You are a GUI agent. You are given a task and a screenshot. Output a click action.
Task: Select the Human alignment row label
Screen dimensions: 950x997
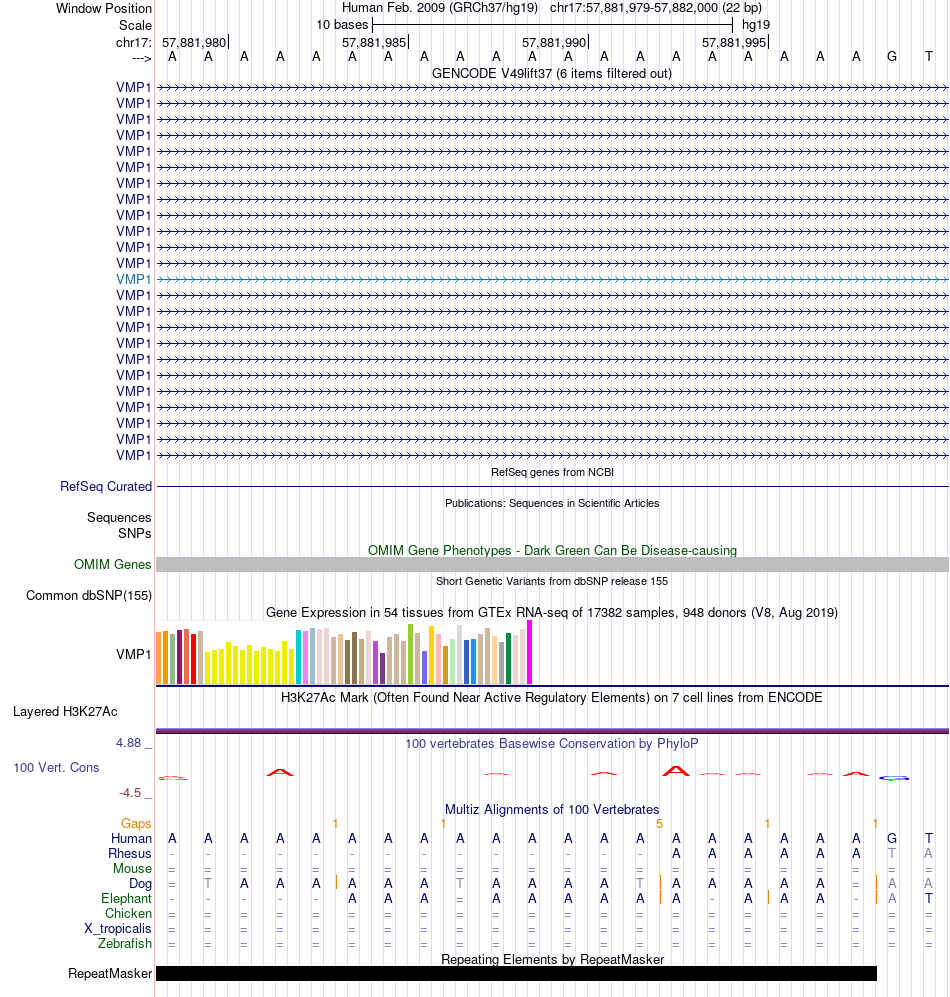pyautogui.click(x=131, y=839)
